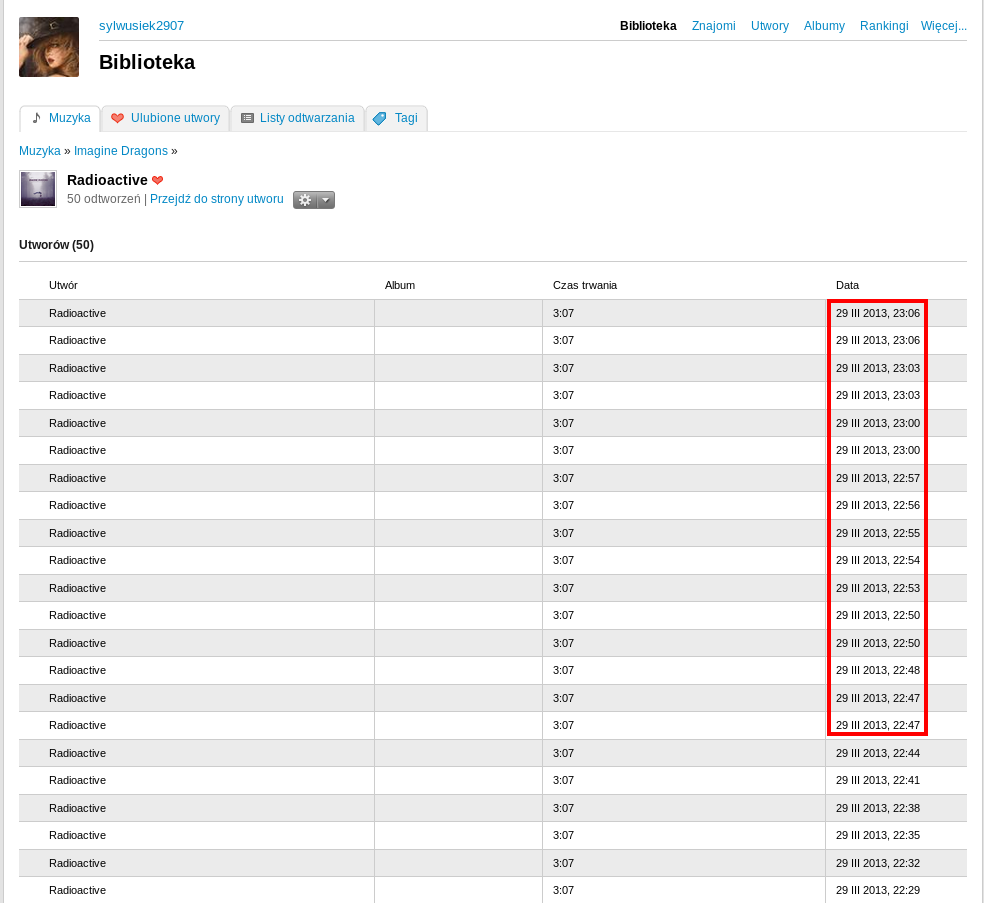This screenshot has width=984, height=903.
Task: Click the Utwór column header
Action: (63, 285)
